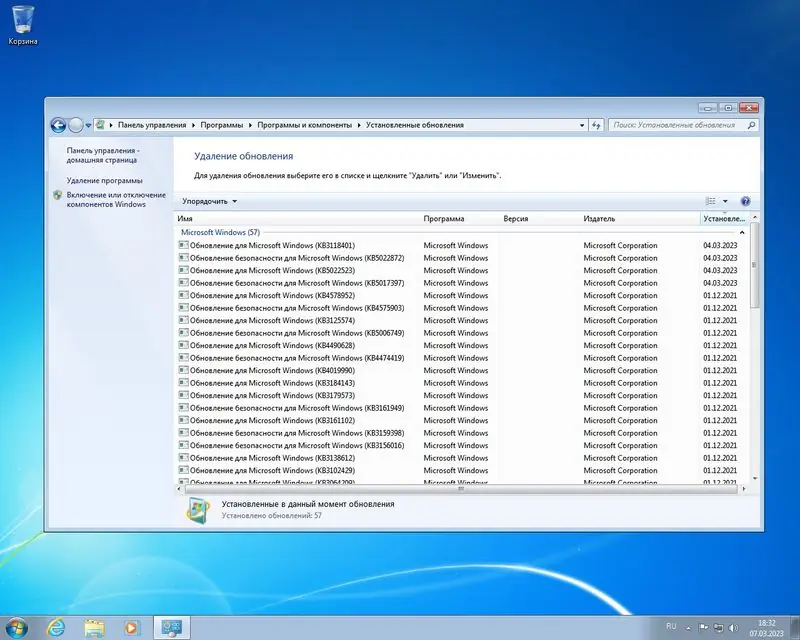Click Установленные обновления breadcrumb segment
This screenshot has height=640, width=800.
click(x=415, y=125)
